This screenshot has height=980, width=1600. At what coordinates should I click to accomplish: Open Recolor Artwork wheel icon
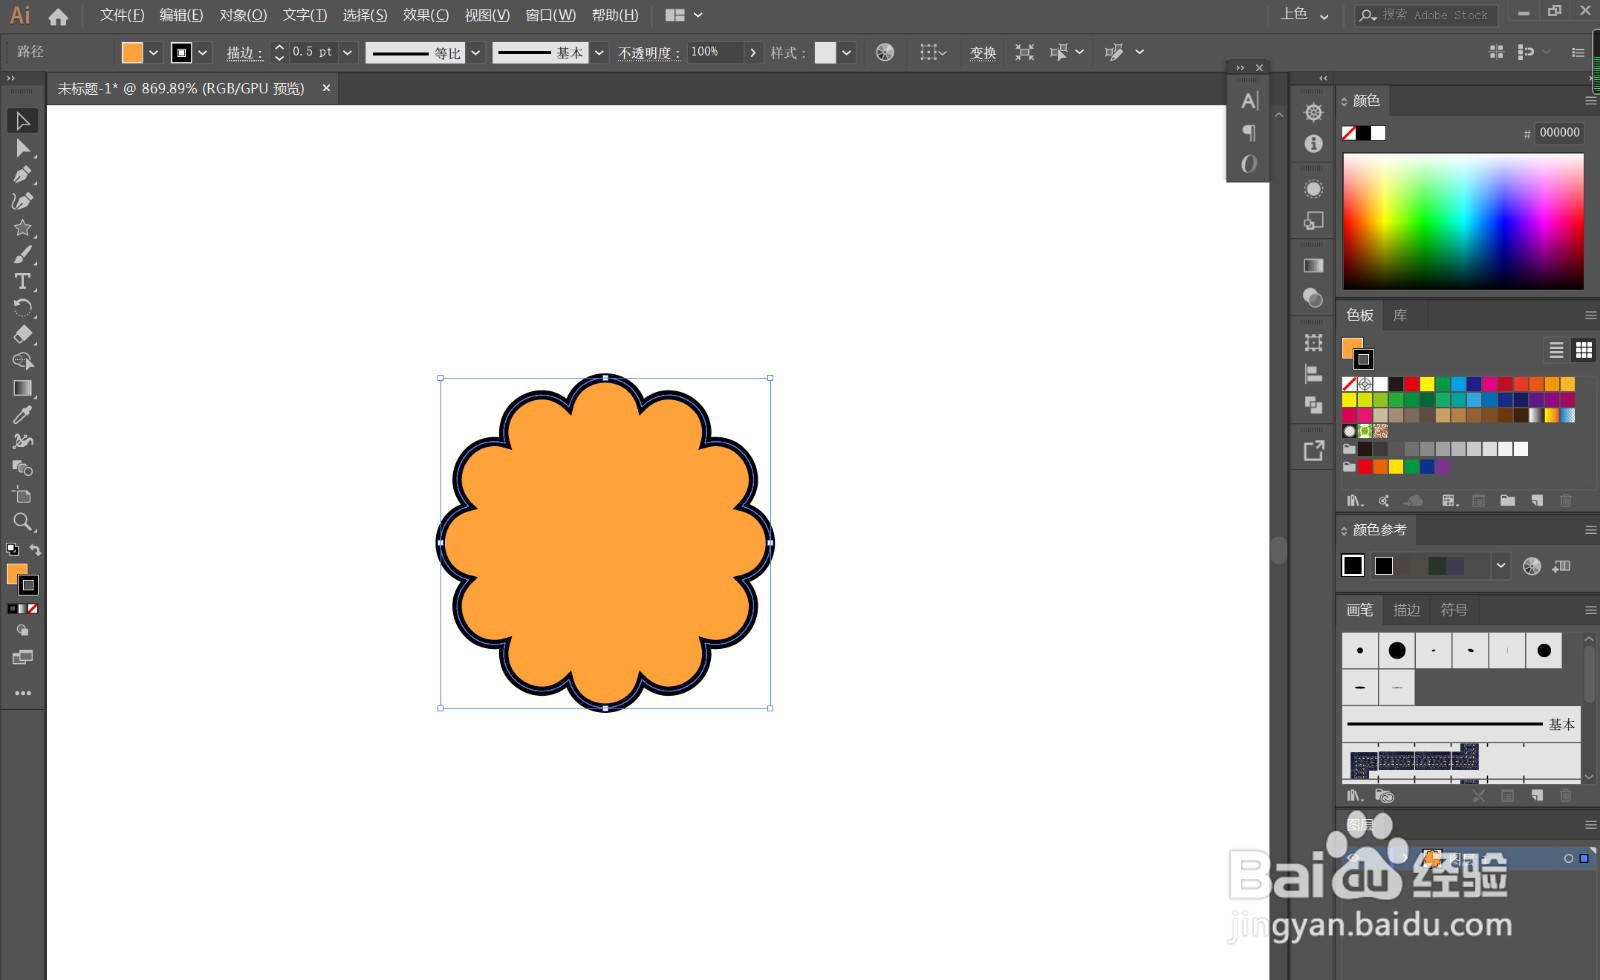885,52
